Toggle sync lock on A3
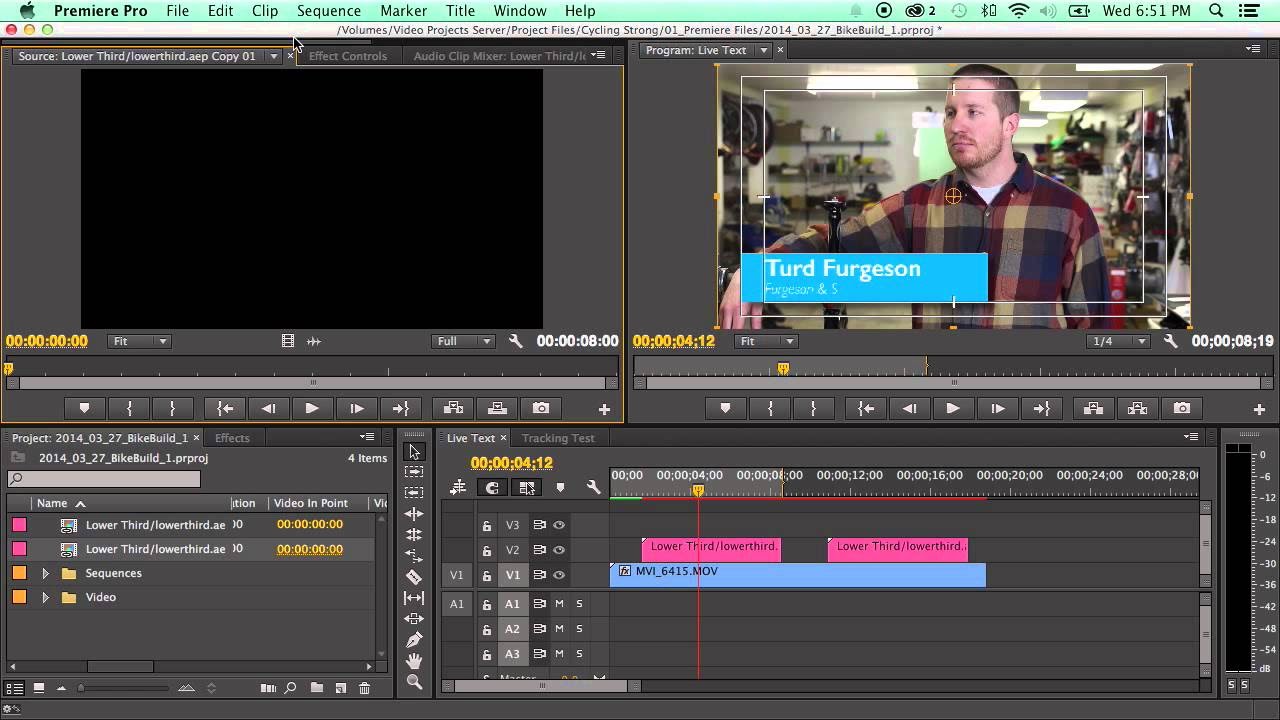This screenshot has height=720, width=1280. coord(539,654)
